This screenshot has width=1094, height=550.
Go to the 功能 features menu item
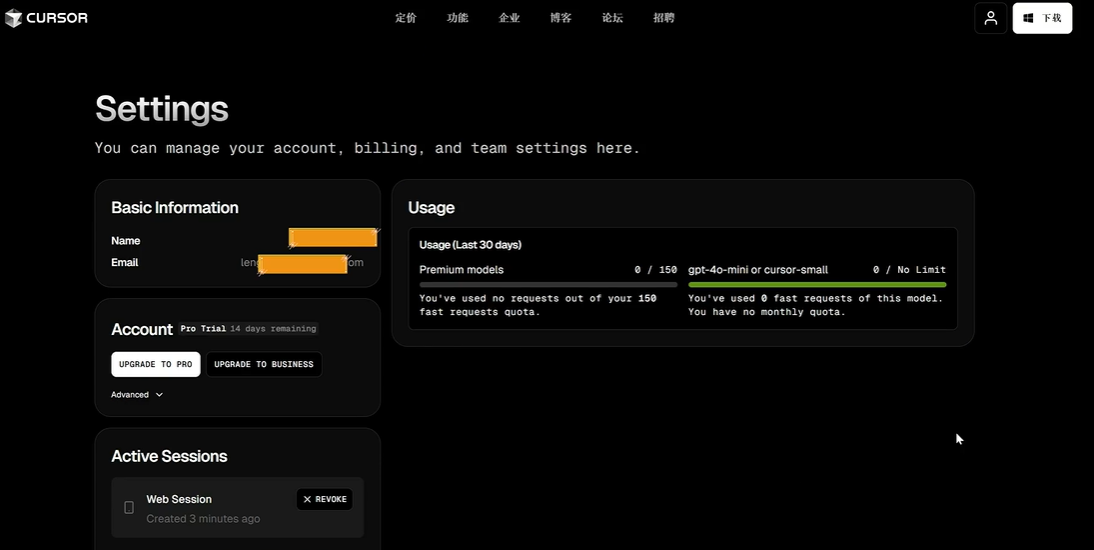(457, 18)
